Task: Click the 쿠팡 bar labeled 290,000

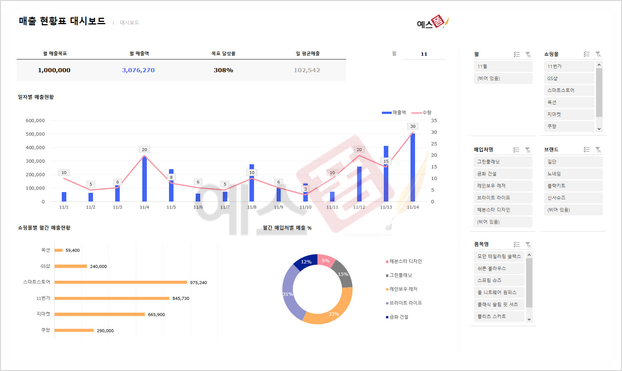Action: point(74,330)
